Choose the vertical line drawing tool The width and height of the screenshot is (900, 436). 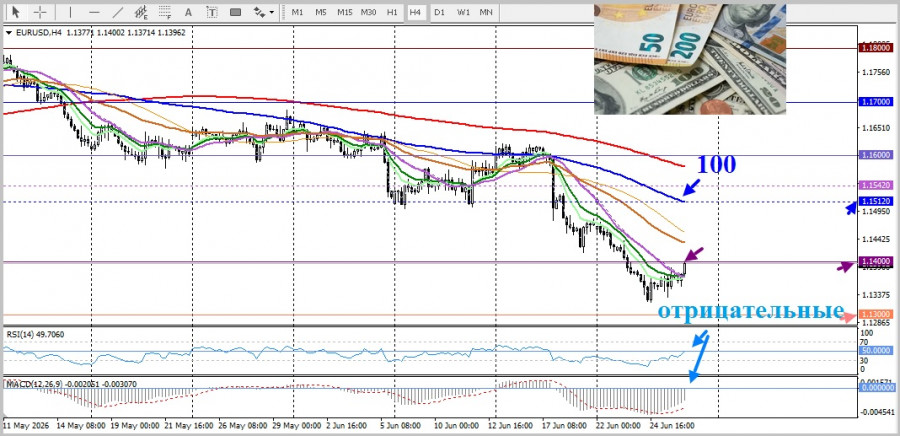pos(71,12)
